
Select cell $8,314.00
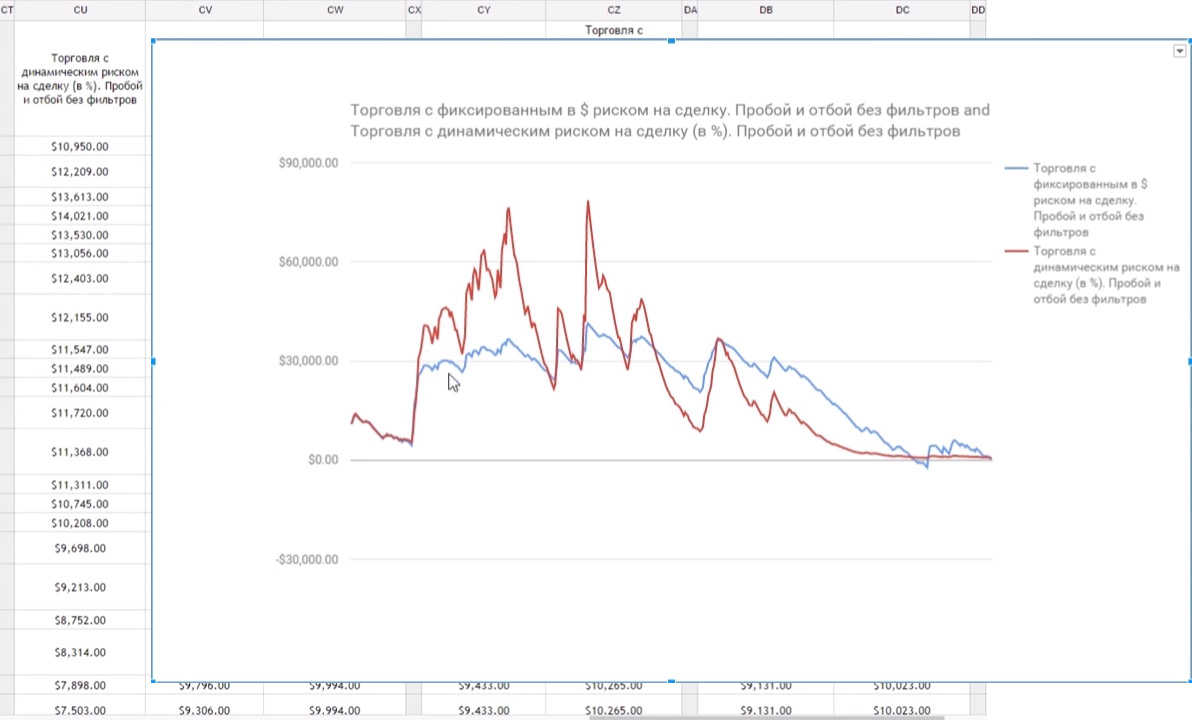point(80,652)
